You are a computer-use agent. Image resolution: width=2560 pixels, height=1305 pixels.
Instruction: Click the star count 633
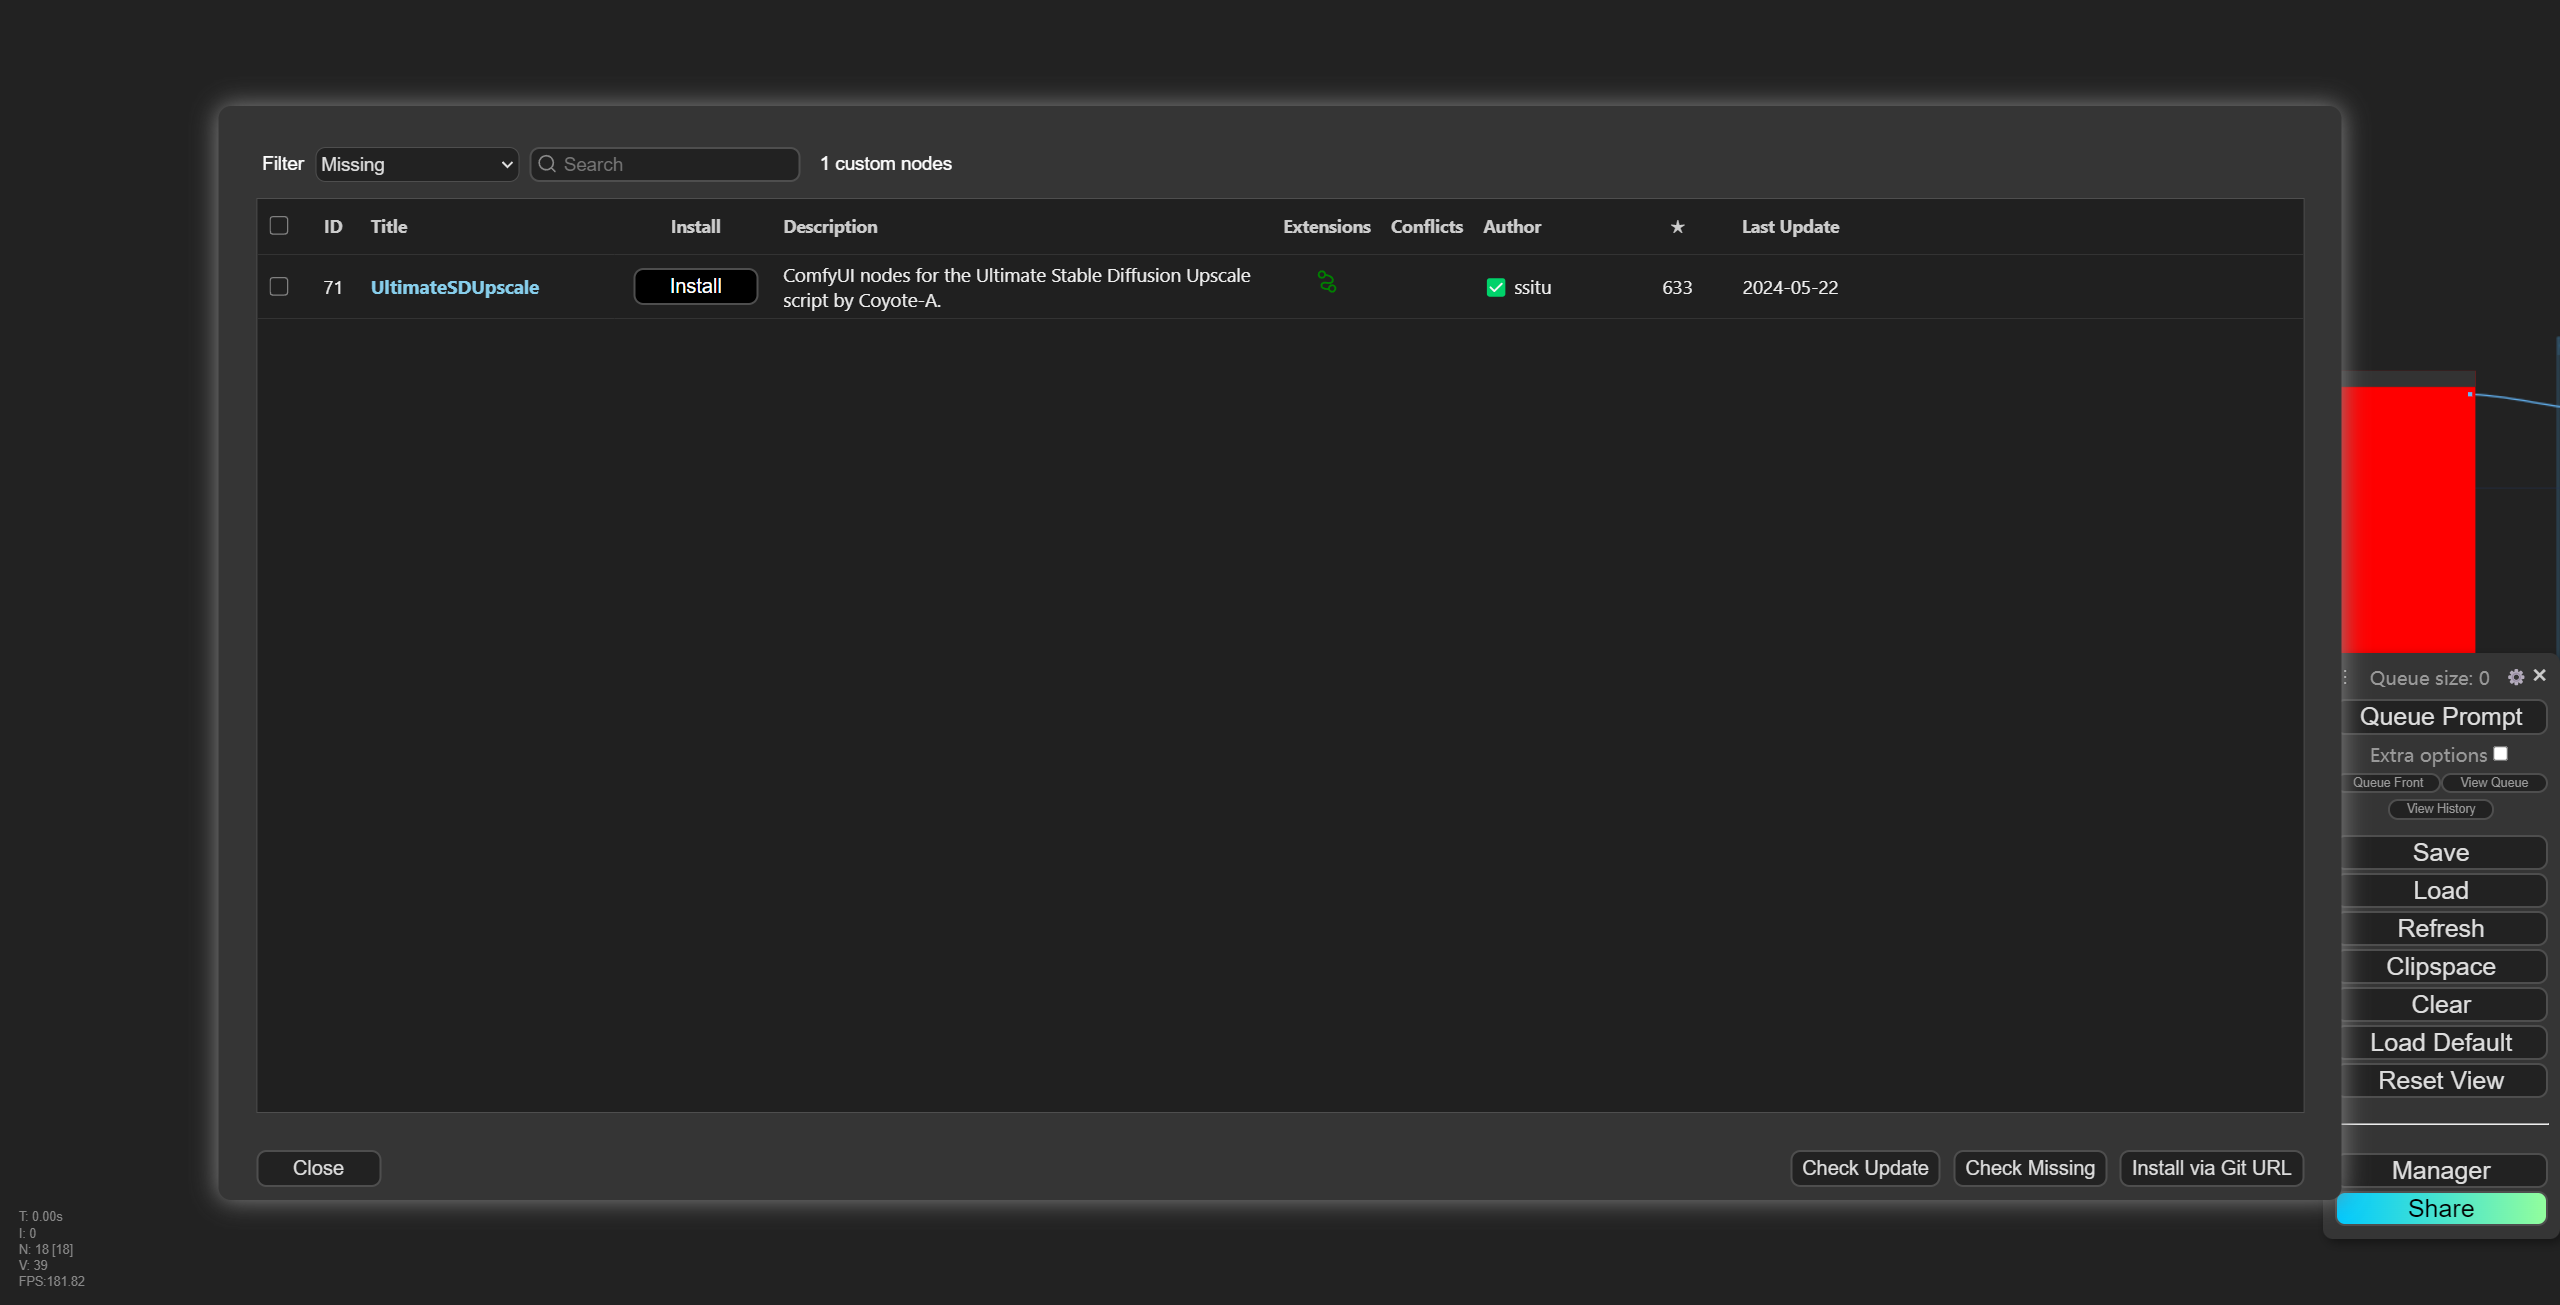[x=1677, y=288]
